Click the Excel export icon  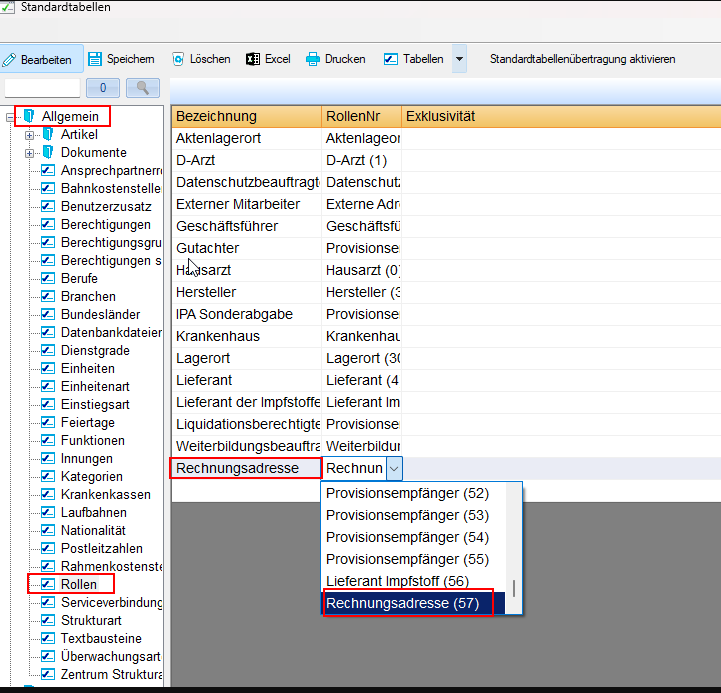253,59
